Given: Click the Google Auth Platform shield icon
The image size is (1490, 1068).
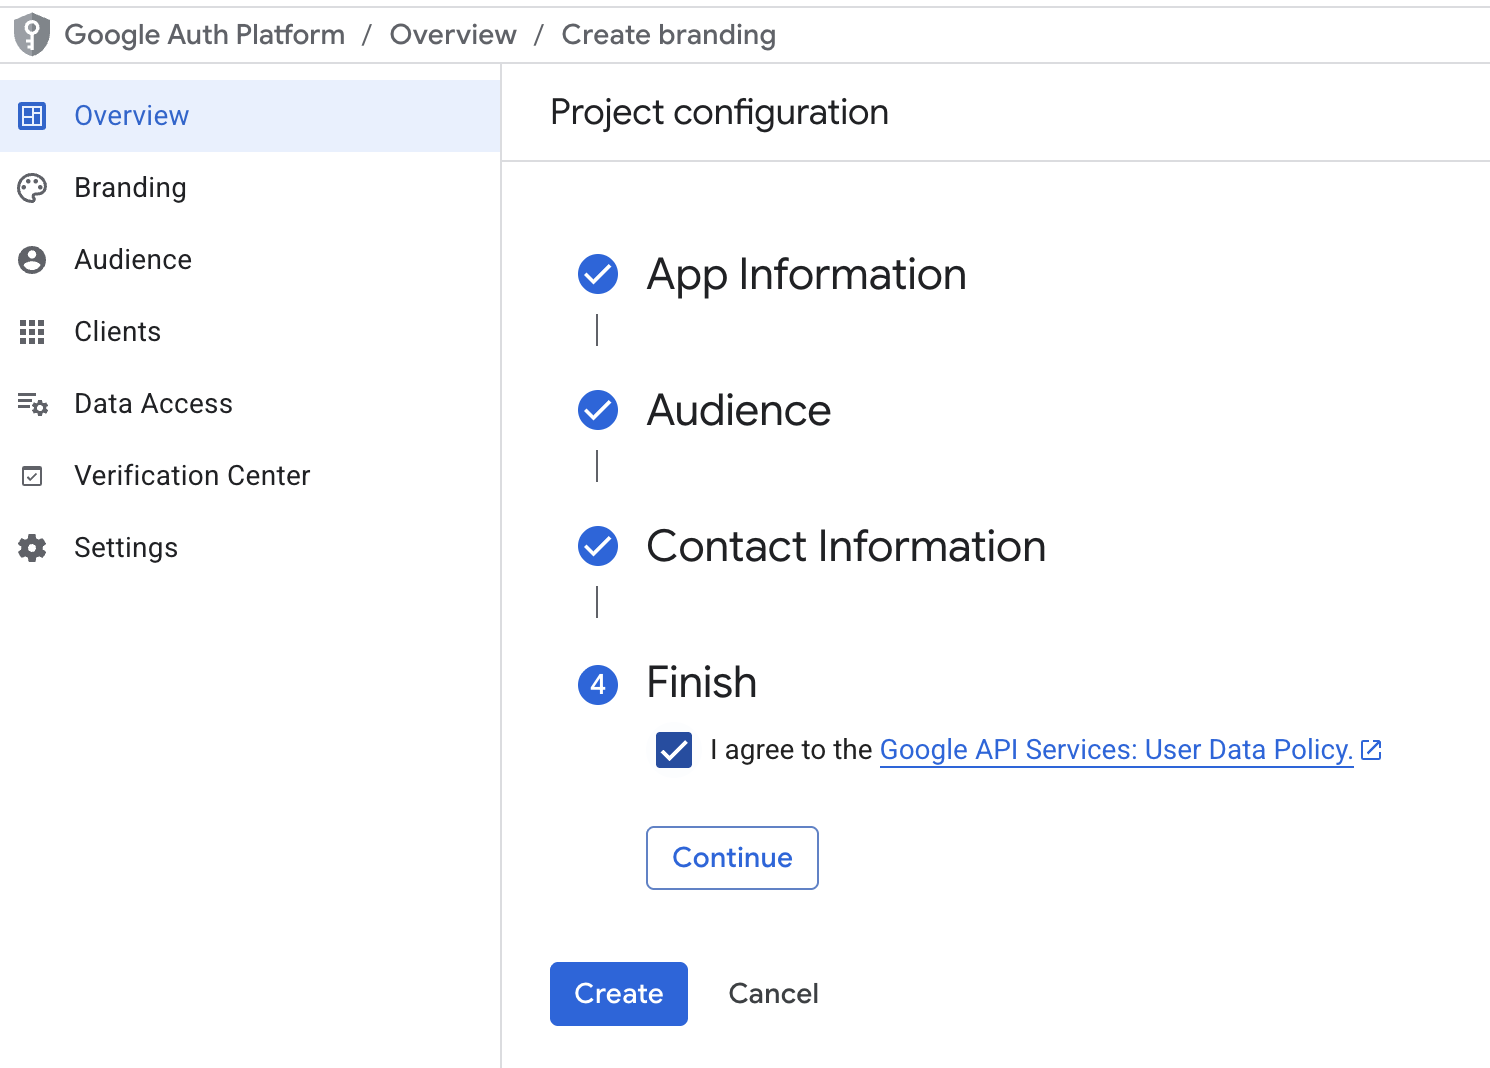Looking at the screenshot, I should click(32, 35).
